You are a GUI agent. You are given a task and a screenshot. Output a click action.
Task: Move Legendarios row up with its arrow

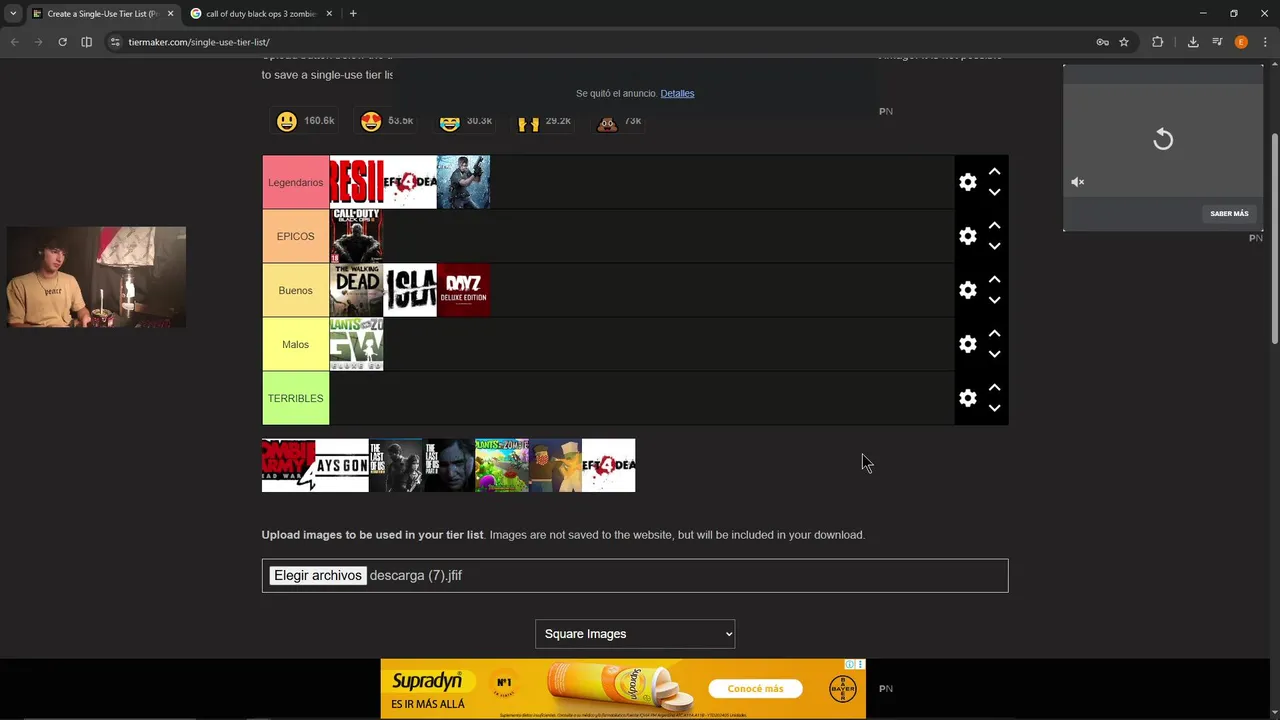(x=994, y=172)
